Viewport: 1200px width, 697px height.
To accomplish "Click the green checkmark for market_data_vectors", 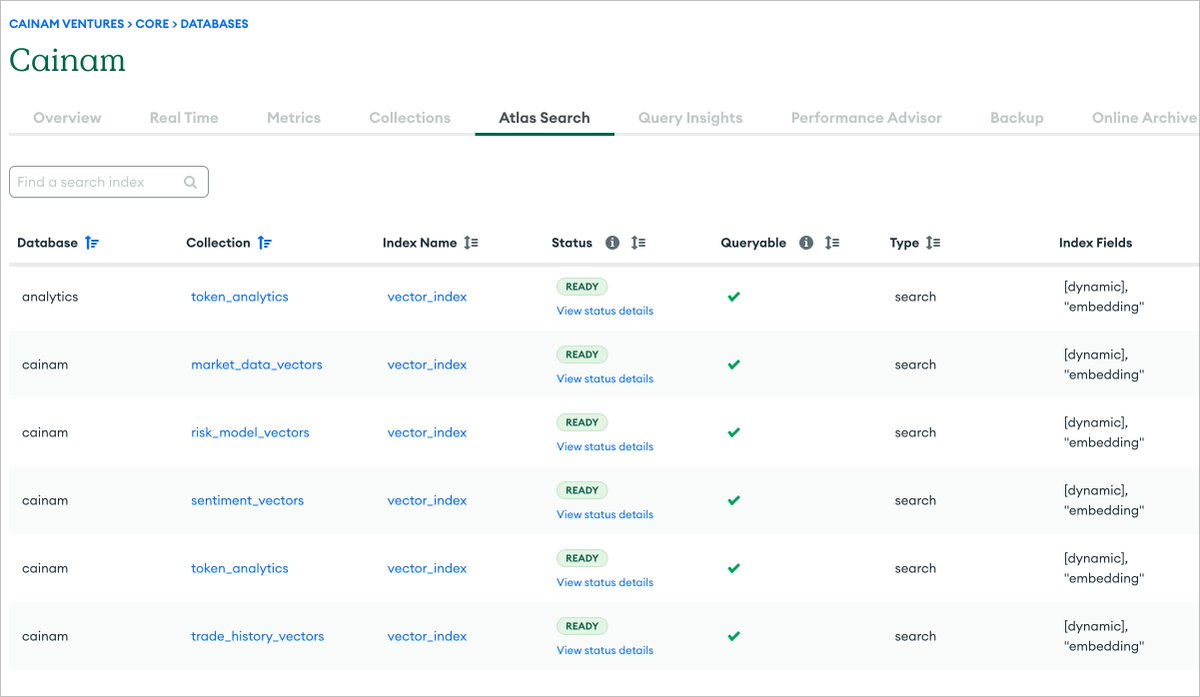I will tap(733, 364).
